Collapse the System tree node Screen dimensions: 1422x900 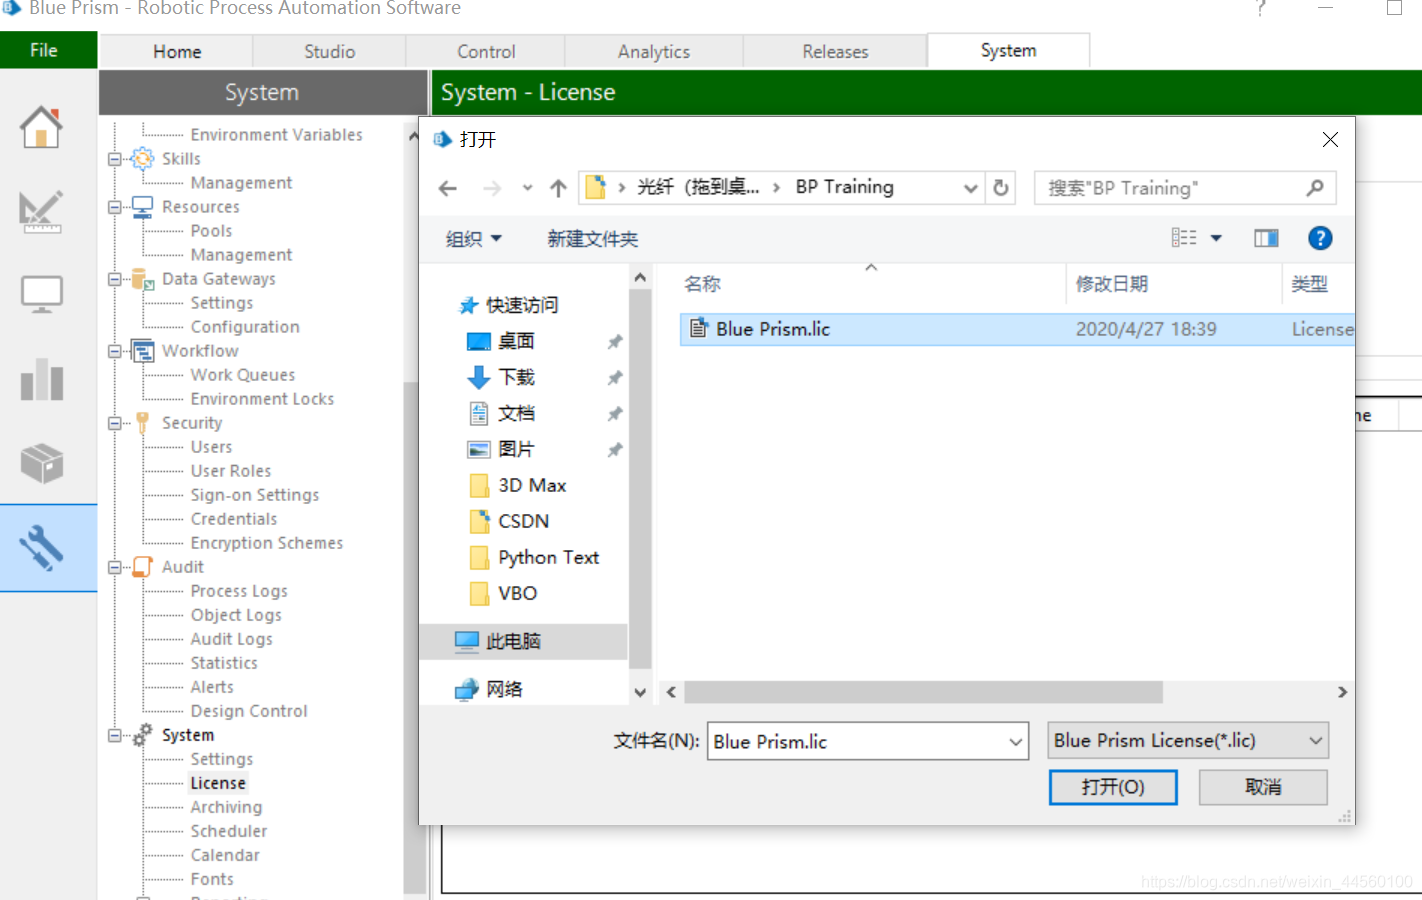click(x=114, y=735)
